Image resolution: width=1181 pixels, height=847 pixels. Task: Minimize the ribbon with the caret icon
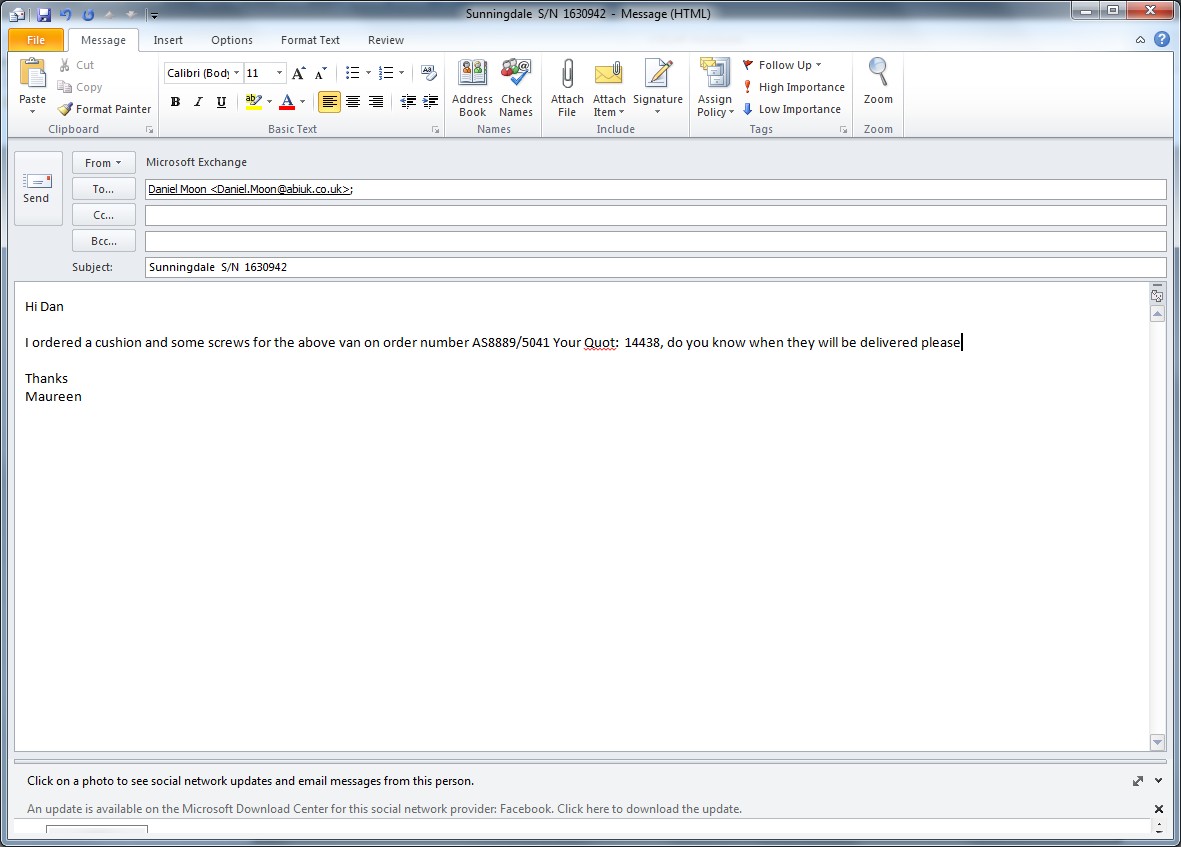click(1140, 40)
